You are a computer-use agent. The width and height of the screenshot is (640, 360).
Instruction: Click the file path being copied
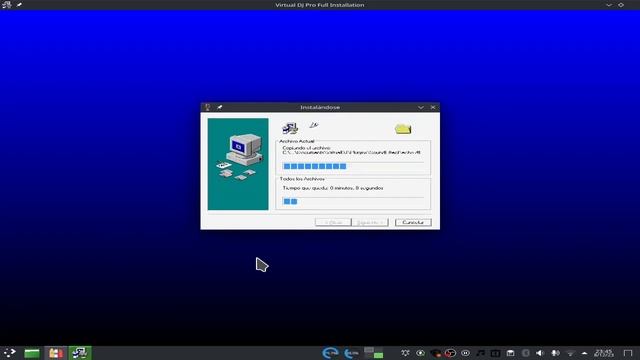tap(351, 153)
